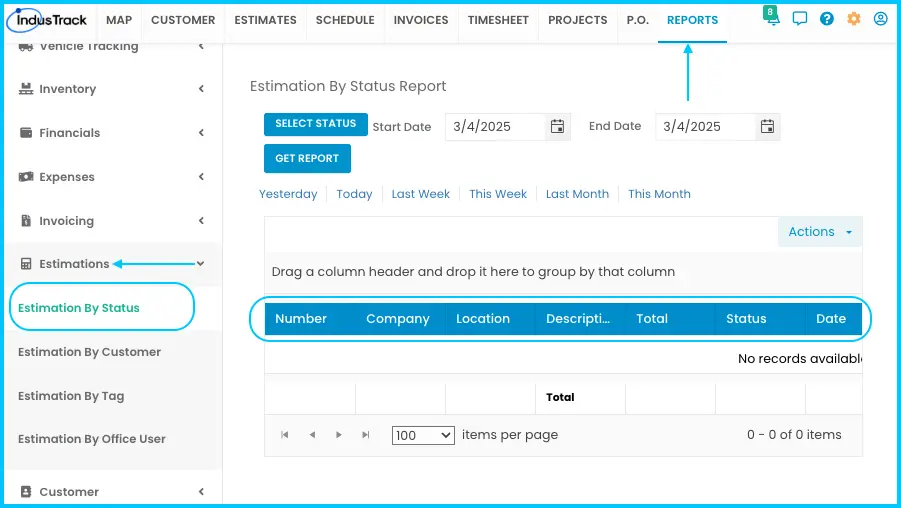This screenshot has width=901, height=508.
Task: Click the IndusTrack logo
Action: (47, 20)
